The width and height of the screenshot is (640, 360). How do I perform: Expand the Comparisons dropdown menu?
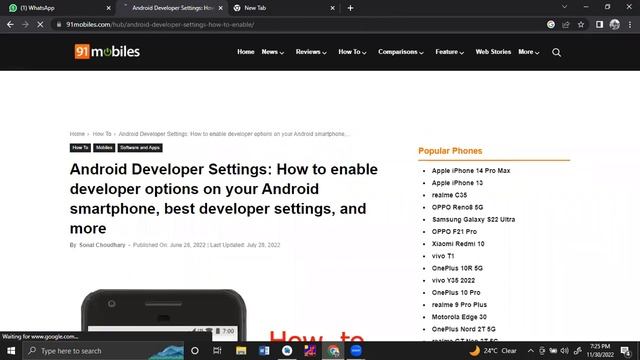coord(401,52)
